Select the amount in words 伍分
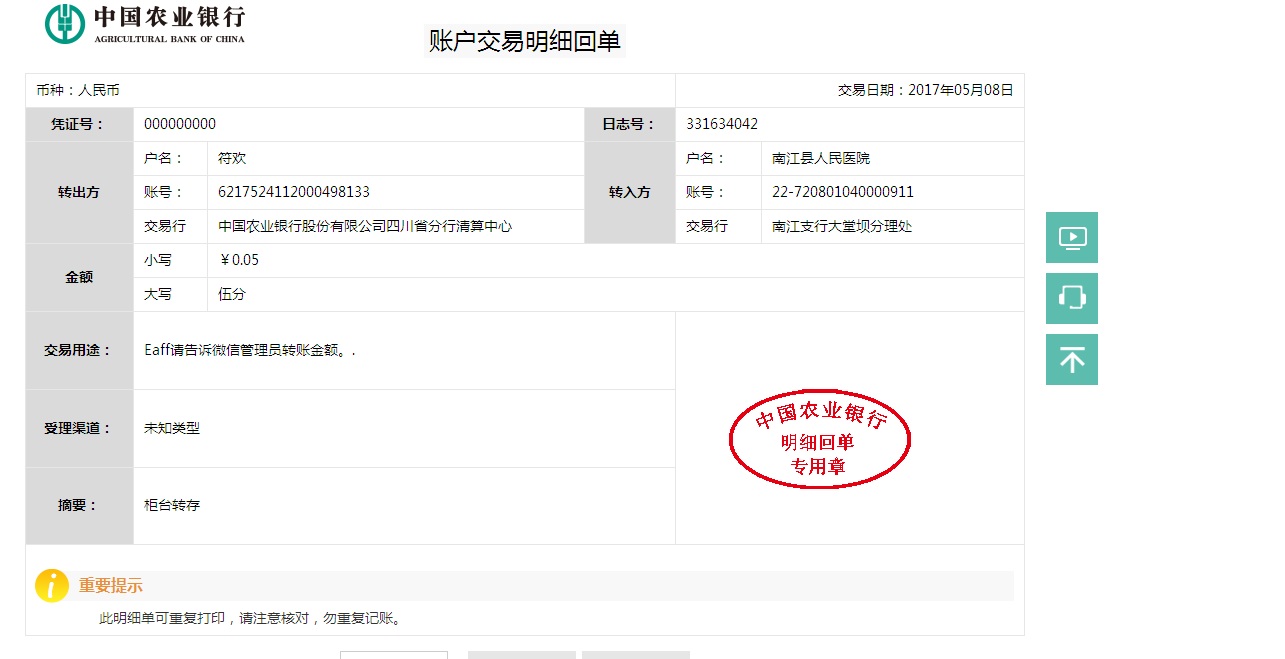1285x659 pixels. [232, 294]
